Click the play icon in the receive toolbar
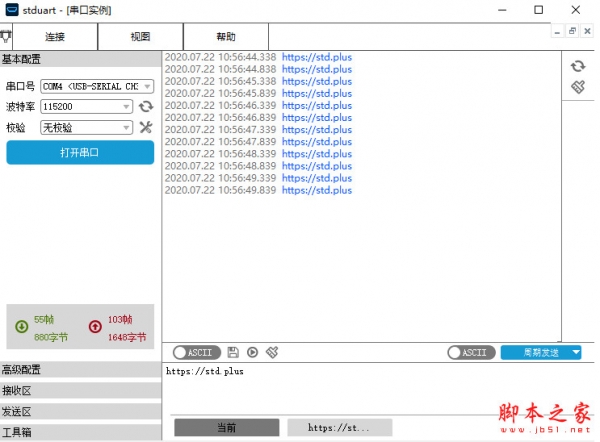Image resolution: width=600 pixels, height=442 pixels. (x=252, y=352)
